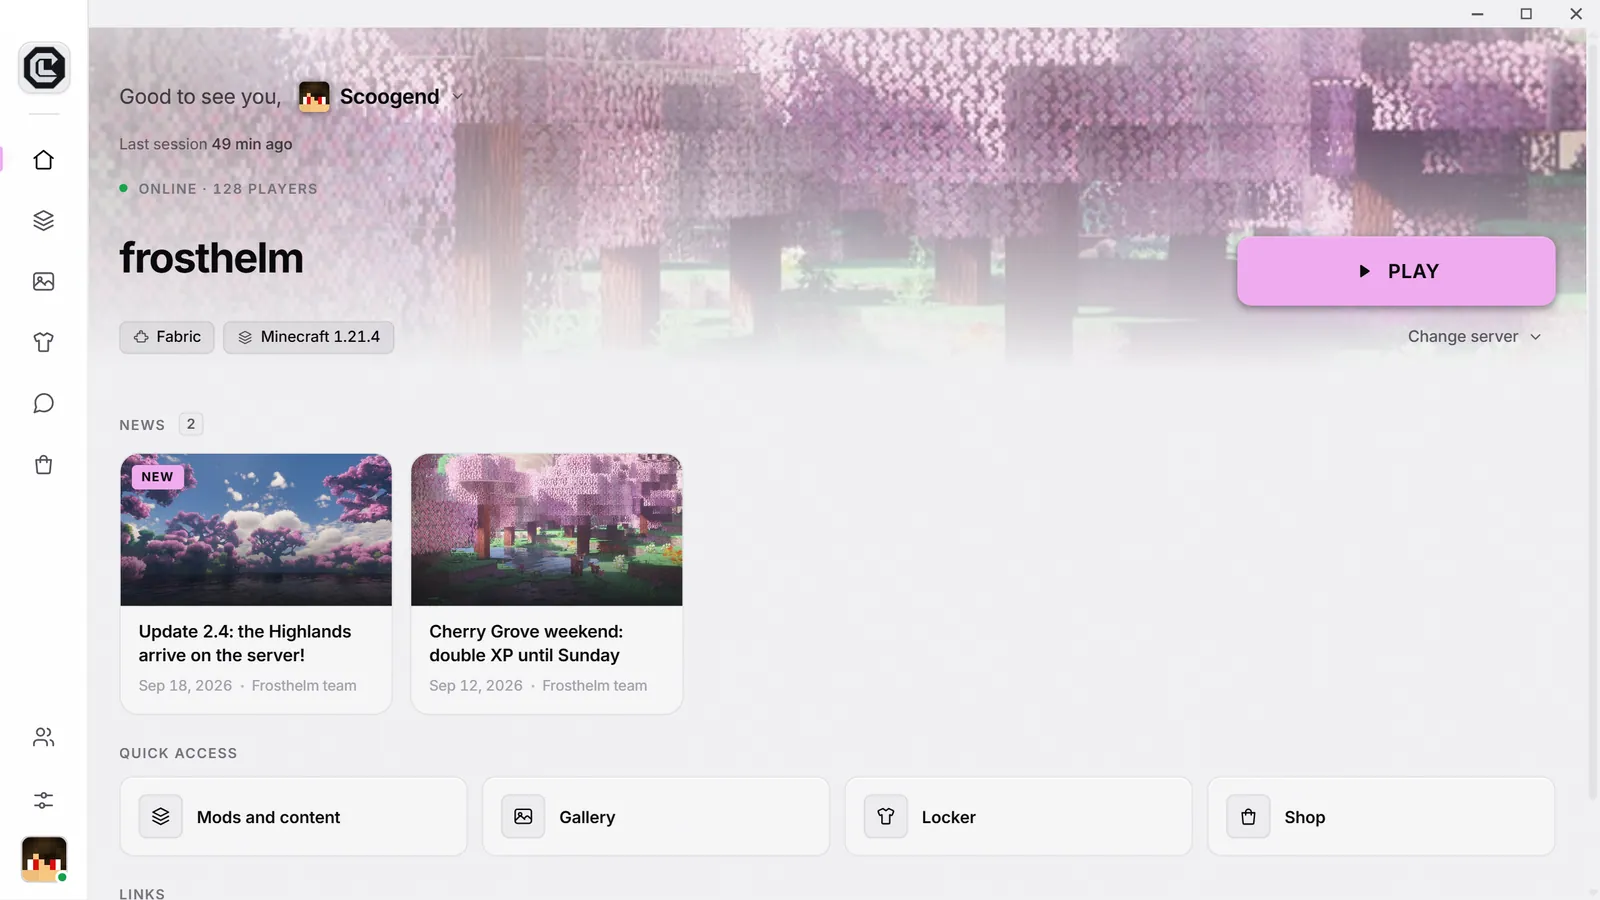Maximize the launcher window

tap(1526, 14)
